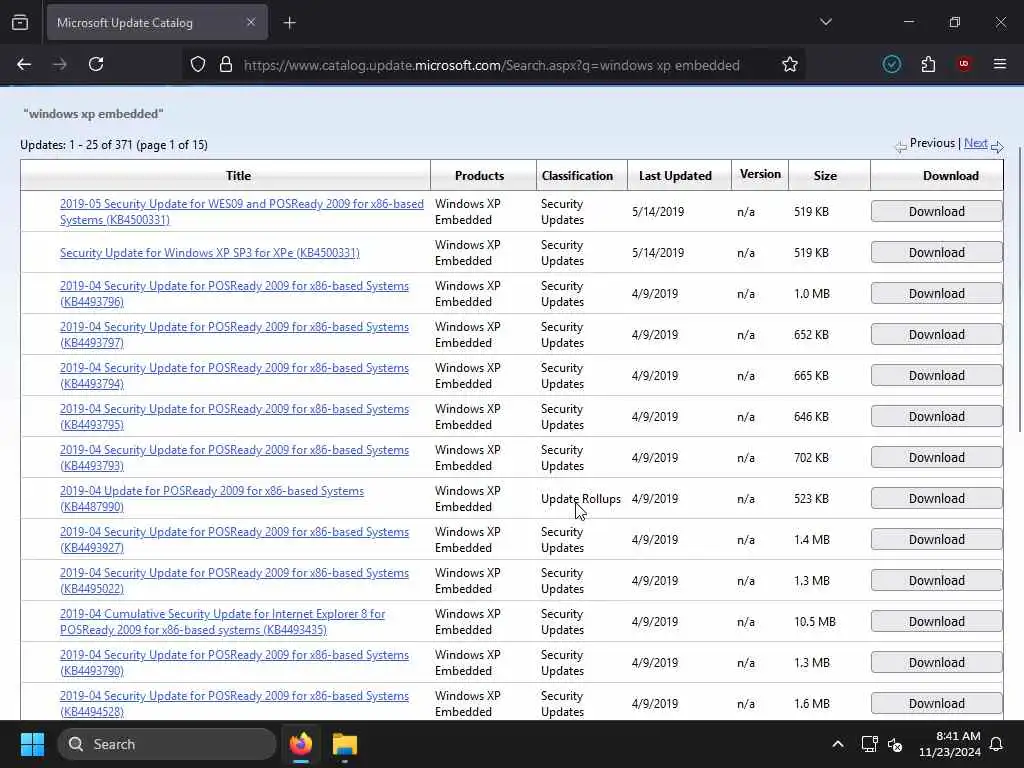The width and height of the screenshot is (1024, 768).
Task: Go to Next results page link
Action: point(976,143)
